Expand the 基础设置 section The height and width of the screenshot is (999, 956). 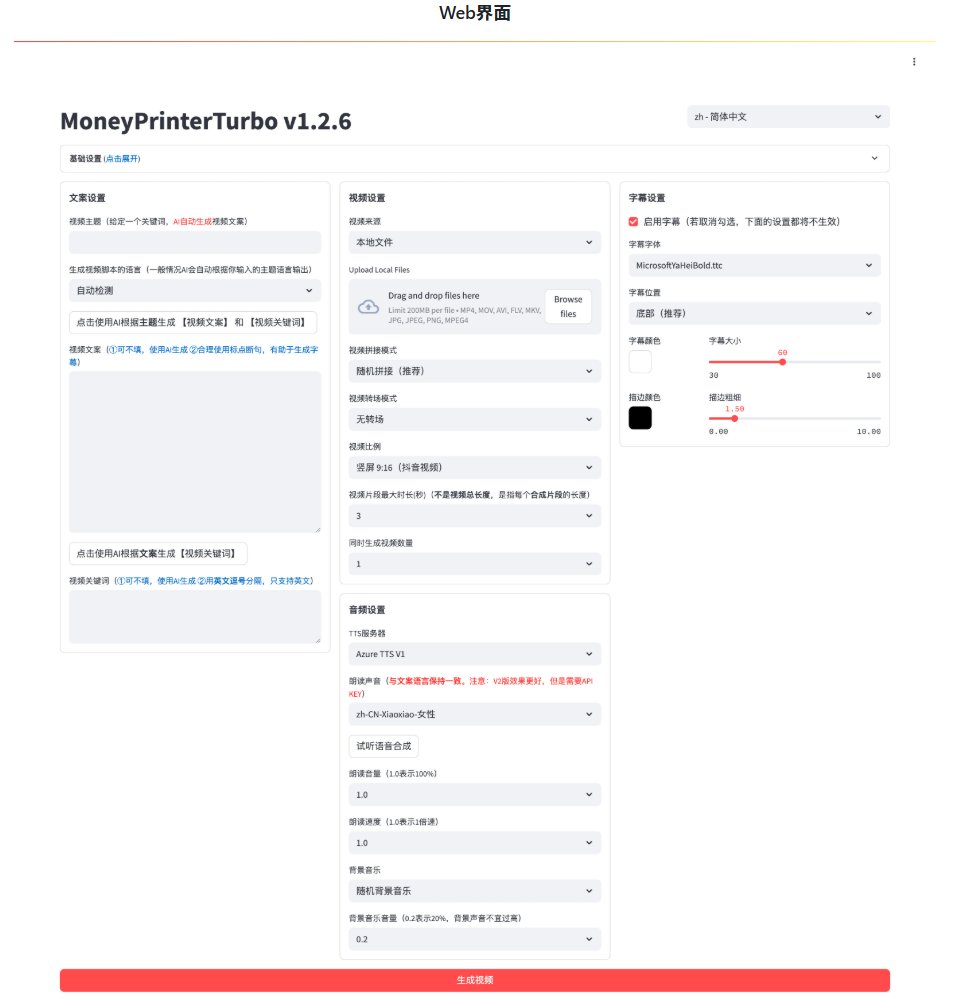click(x=474, y=159)
